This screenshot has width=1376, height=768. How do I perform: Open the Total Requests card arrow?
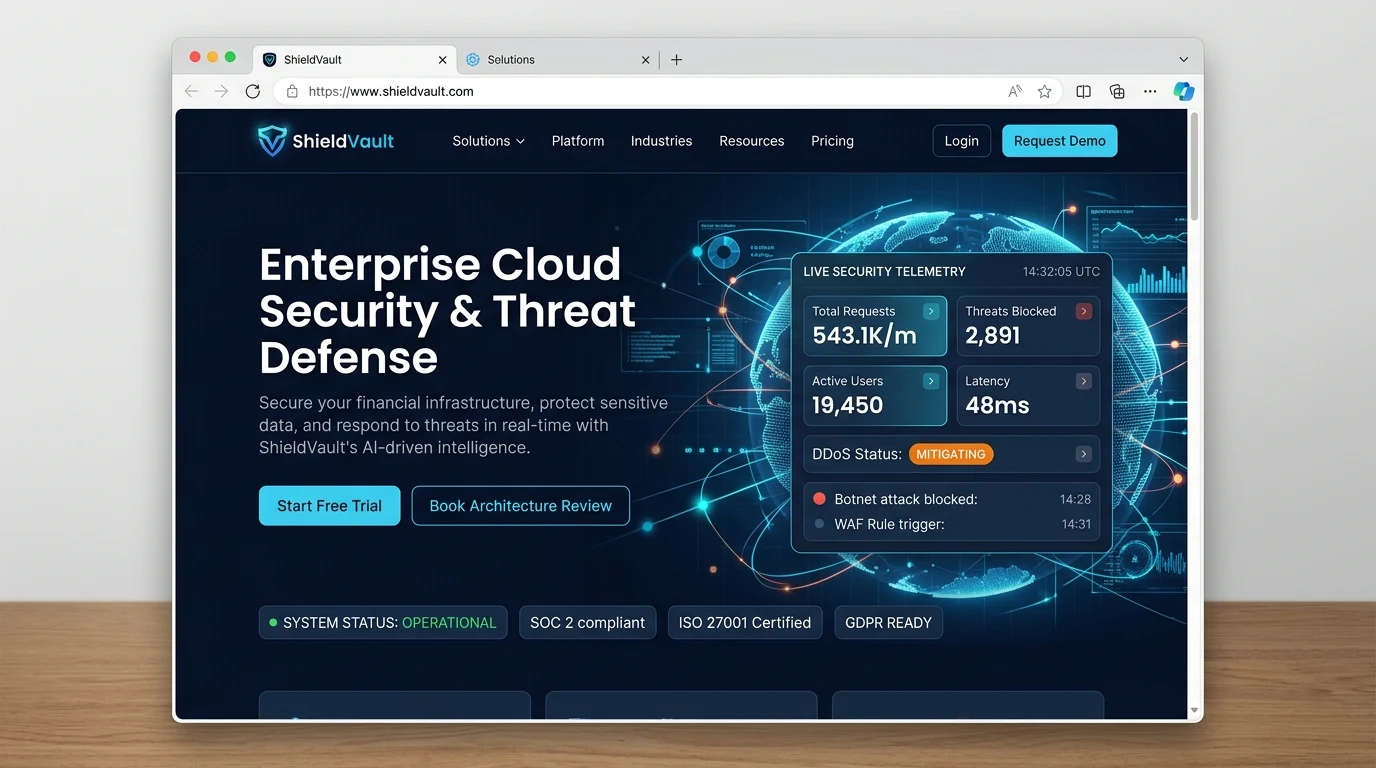point(931,311)
